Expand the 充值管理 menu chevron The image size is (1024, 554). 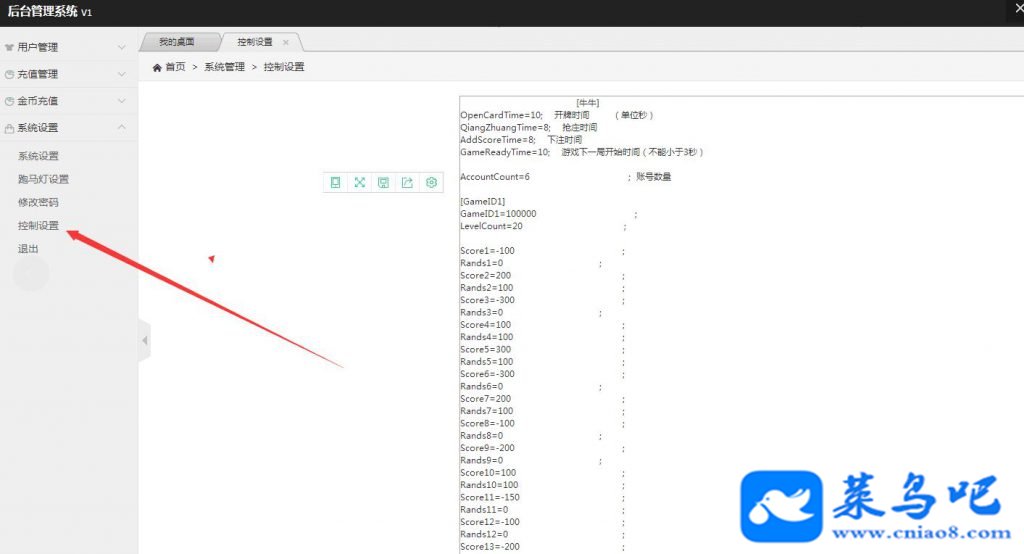121,74
